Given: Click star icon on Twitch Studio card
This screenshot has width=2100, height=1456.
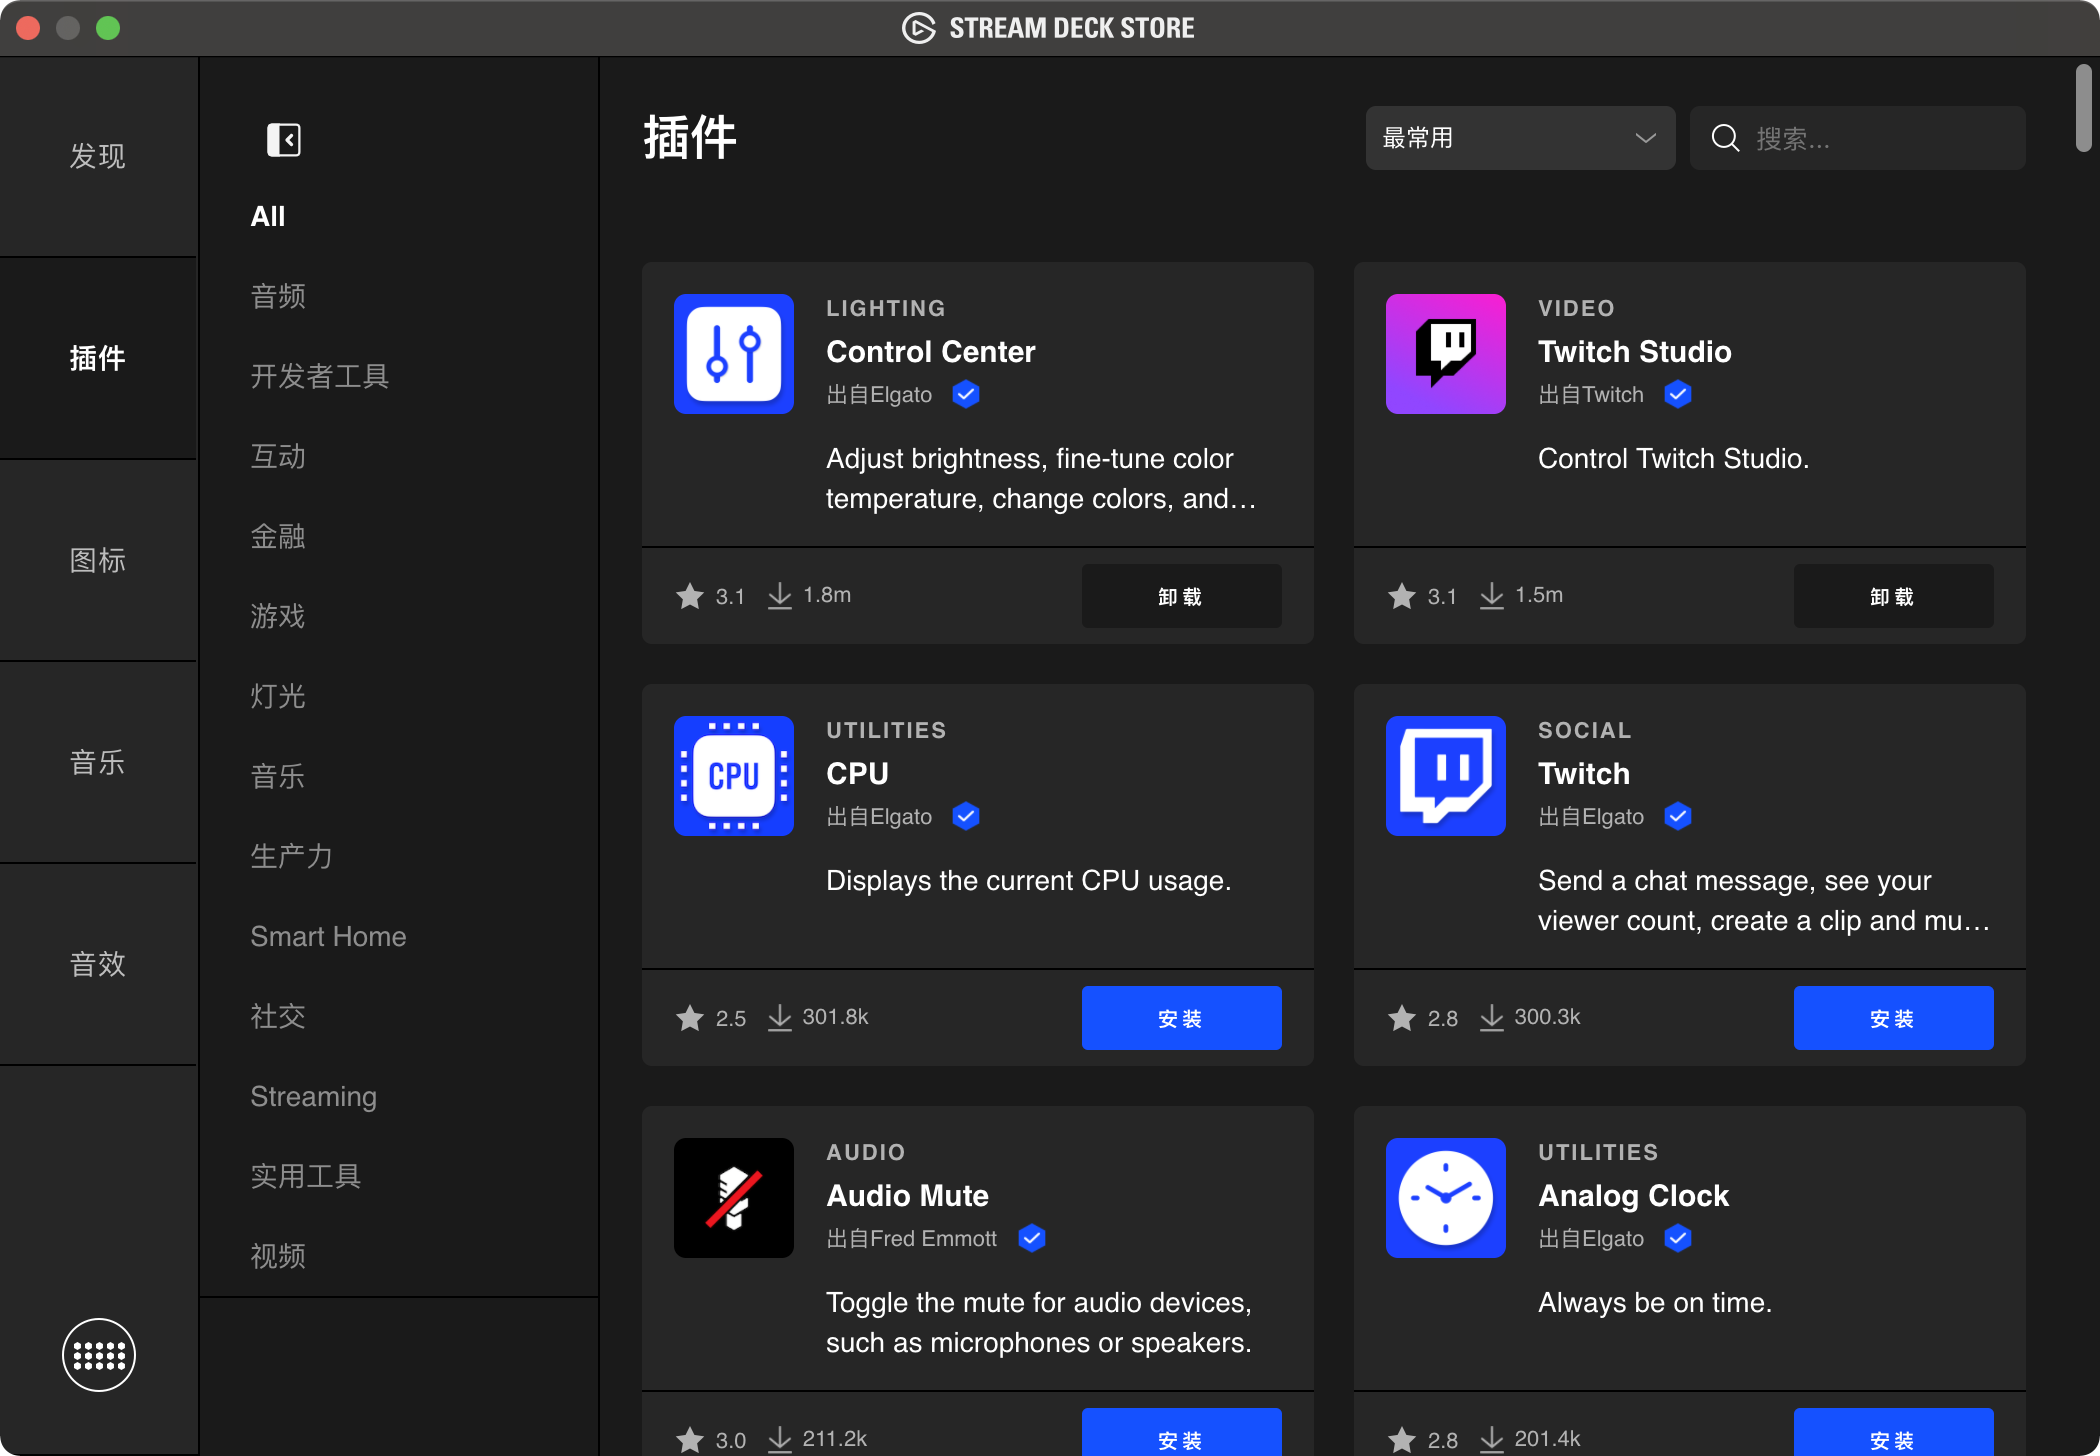Looking at the screenshot, I should coord(1402,596).
